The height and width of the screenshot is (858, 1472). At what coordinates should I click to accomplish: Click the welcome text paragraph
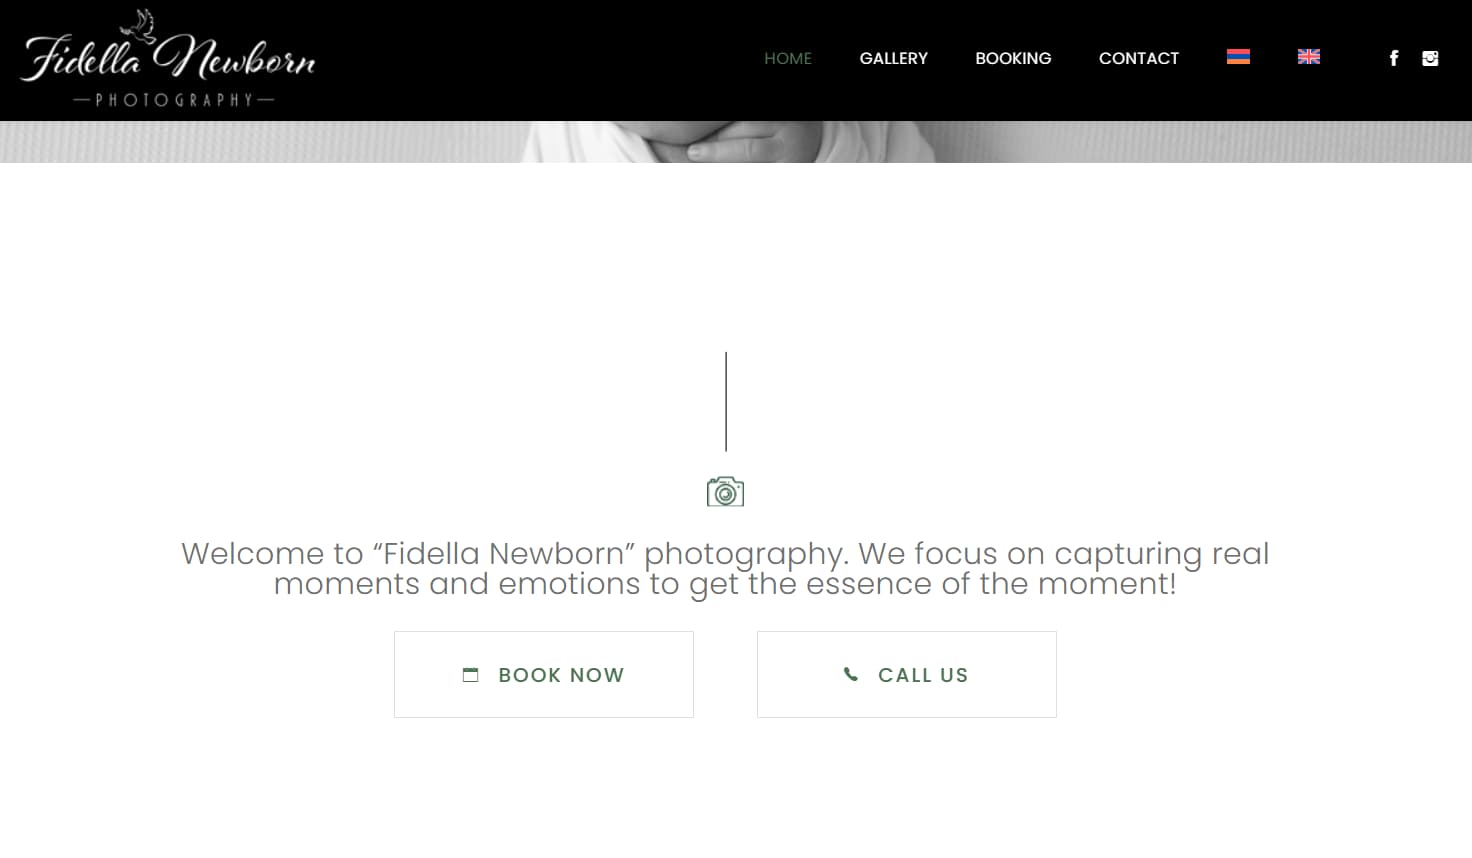(725, 568)
